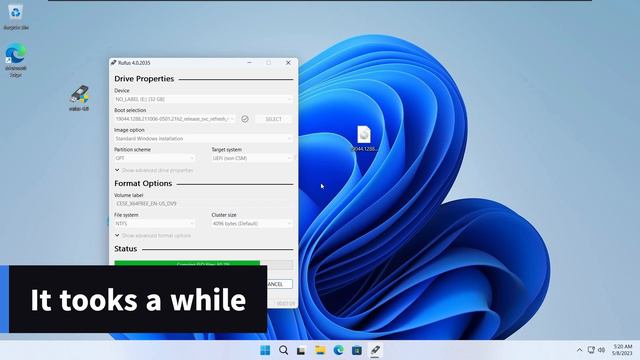The height and width of the screenshot is (360, 640).
Task: Click the green copying progress bar
Action: tap(187, 263)
